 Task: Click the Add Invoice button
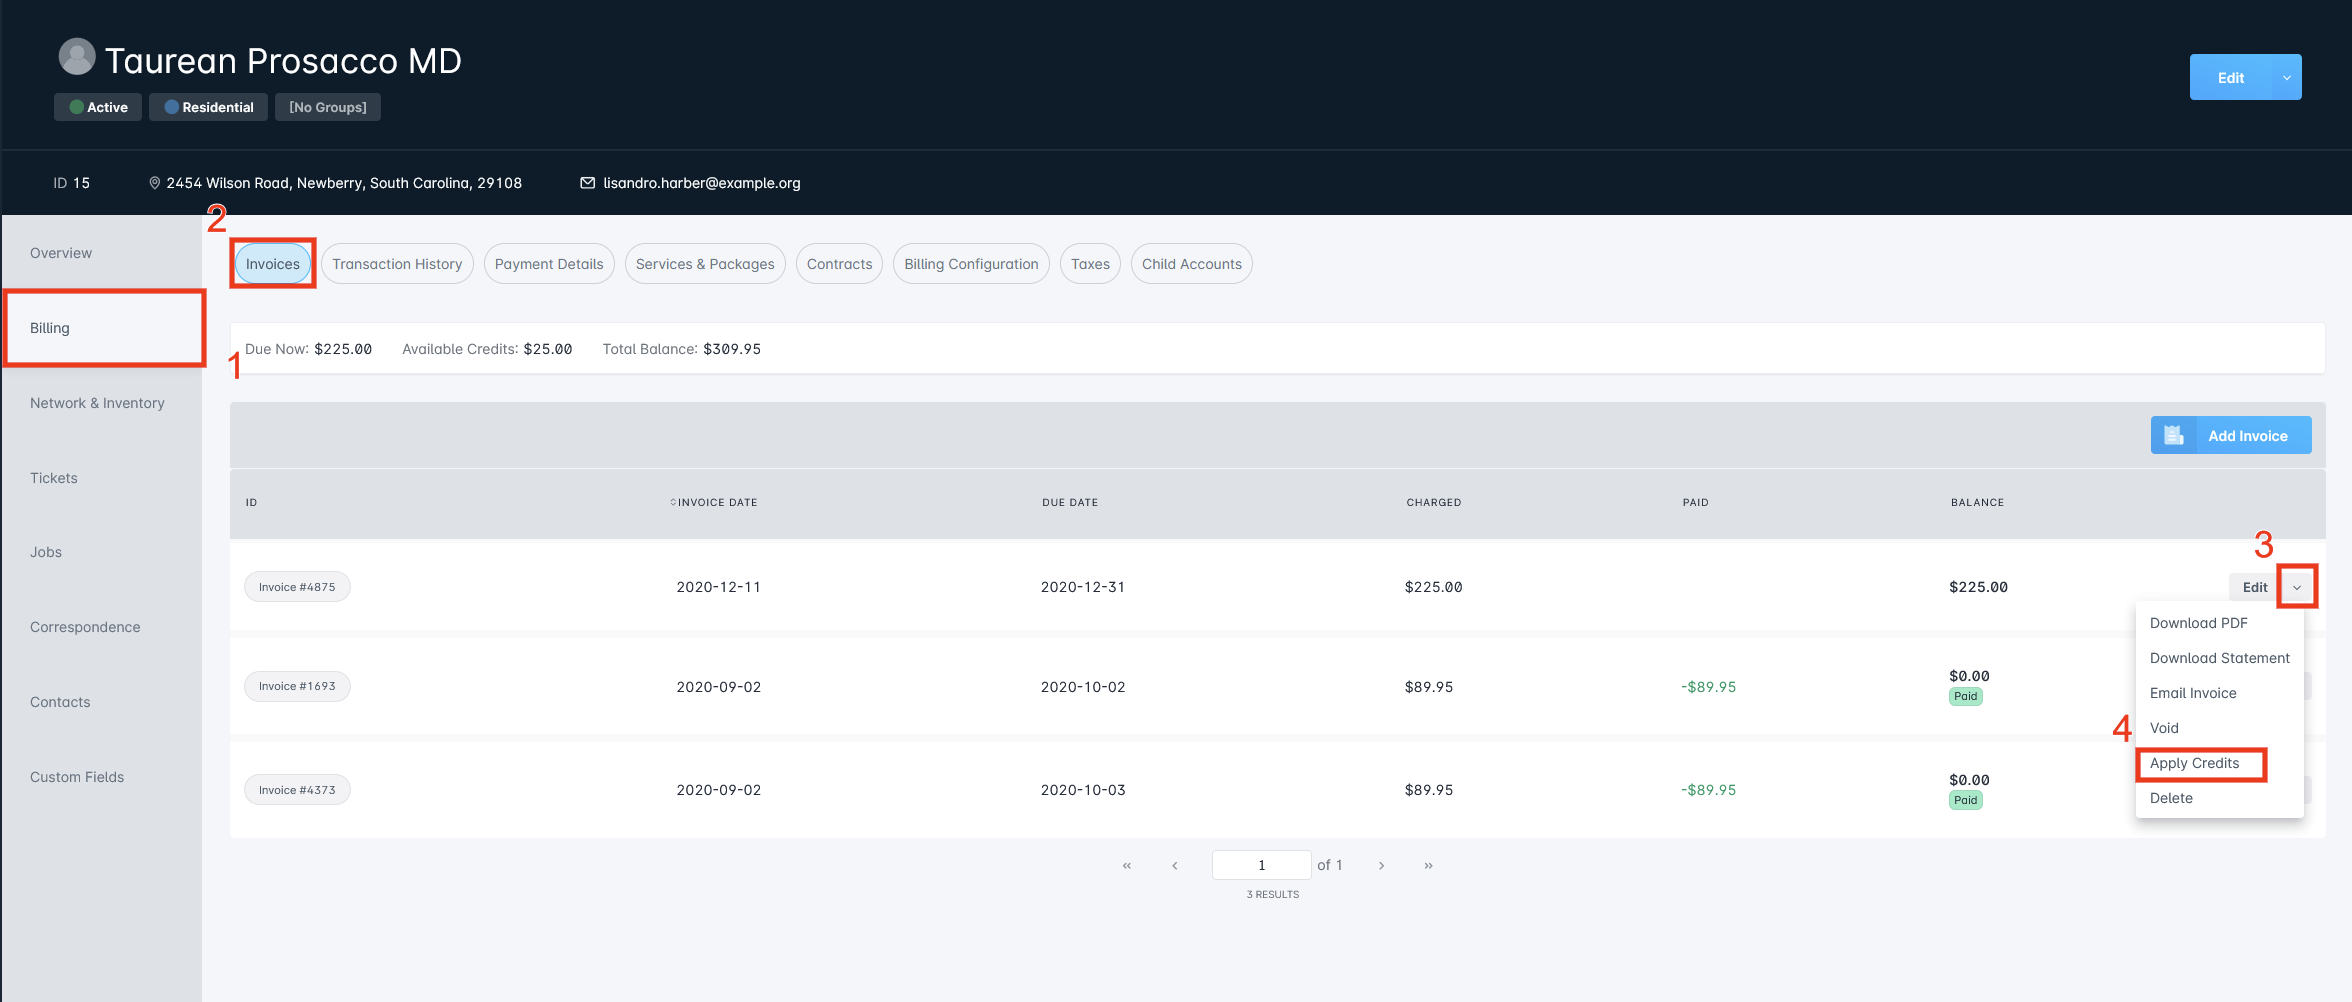pyautogui.click(x=2246, y=435)
